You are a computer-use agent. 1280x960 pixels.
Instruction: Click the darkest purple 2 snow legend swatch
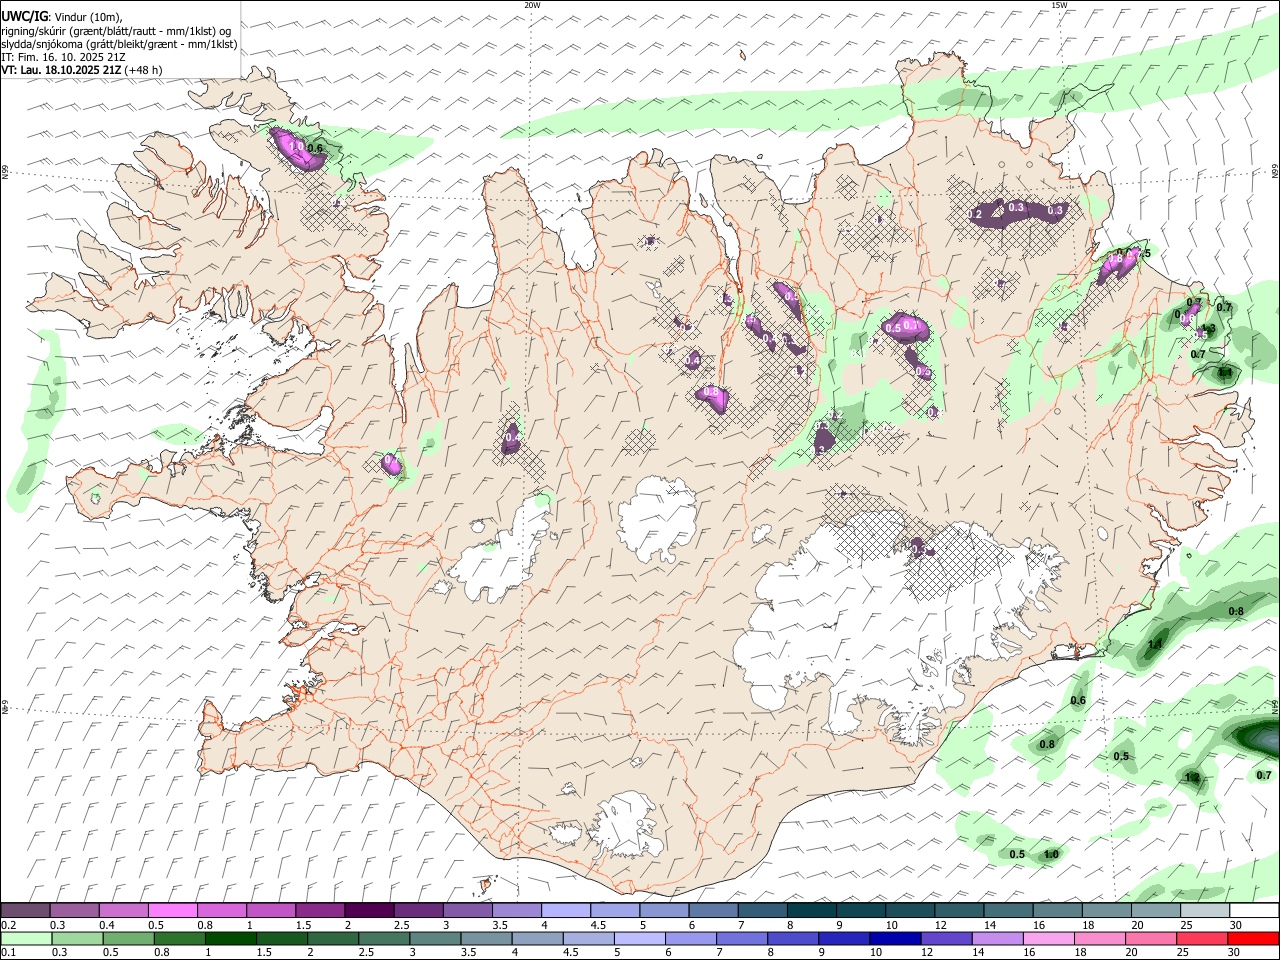(x=368, y=910)
